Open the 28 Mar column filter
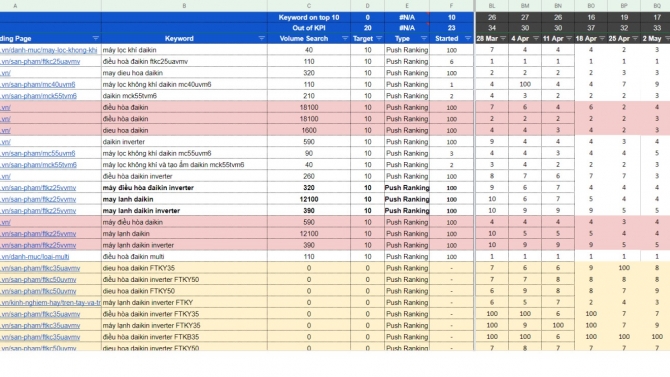The image size is (670, 377). pyautogui.click(x=503, y=38)
